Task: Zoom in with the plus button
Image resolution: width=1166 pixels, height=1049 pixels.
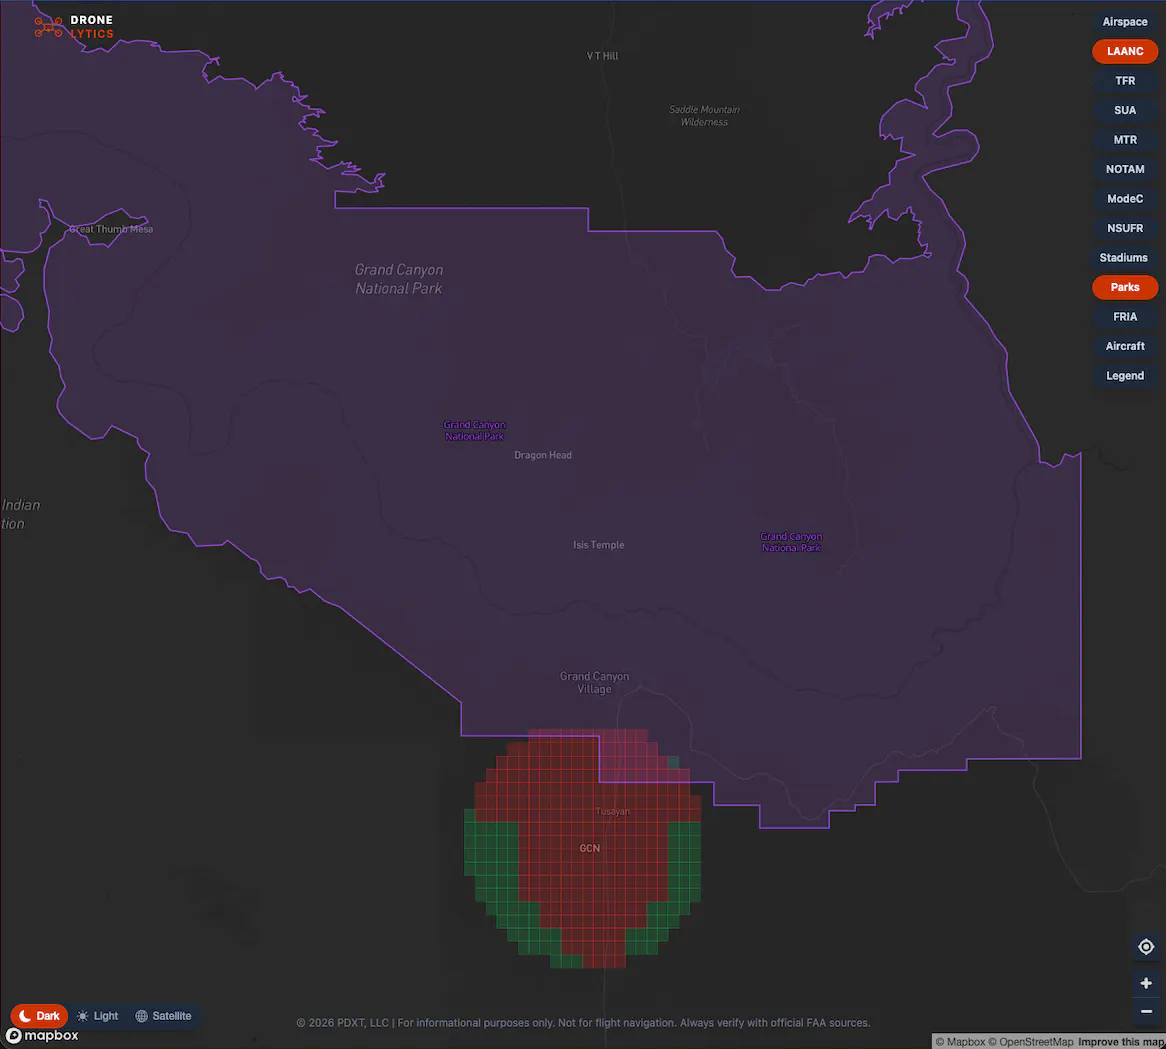Action: (x=1146, y=983)
